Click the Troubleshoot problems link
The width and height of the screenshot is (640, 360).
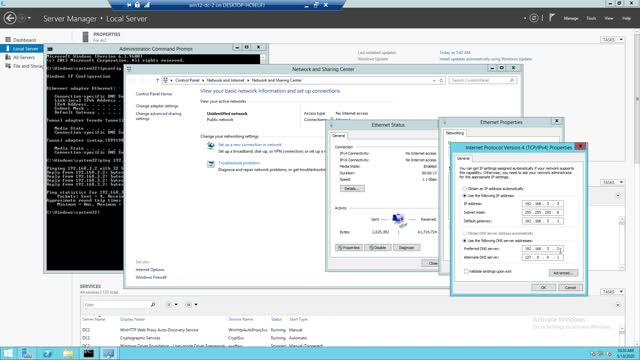[239, 163]
